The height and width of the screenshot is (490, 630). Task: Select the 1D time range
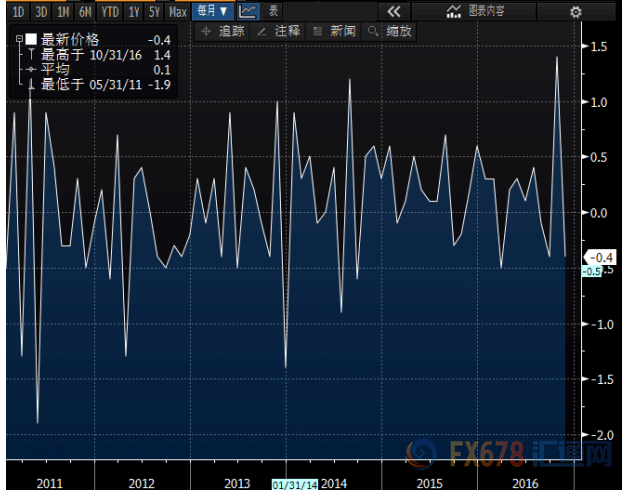tap(17, 12)
